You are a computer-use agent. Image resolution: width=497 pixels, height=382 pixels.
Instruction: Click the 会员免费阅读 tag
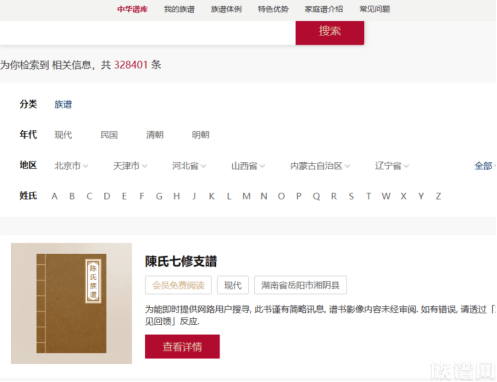(178, 285)
